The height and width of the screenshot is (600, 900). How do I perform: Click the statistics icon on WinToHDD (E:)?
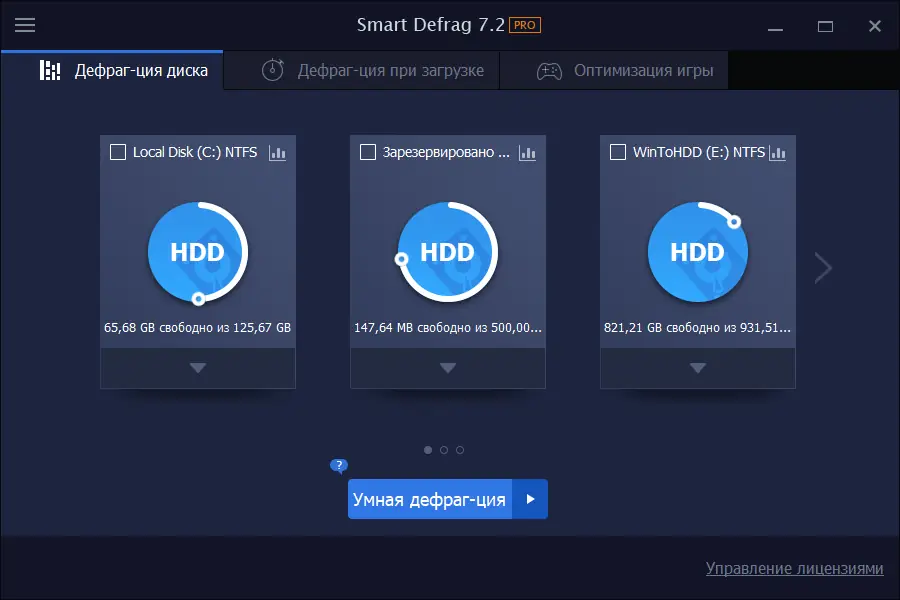pos(779,152)
